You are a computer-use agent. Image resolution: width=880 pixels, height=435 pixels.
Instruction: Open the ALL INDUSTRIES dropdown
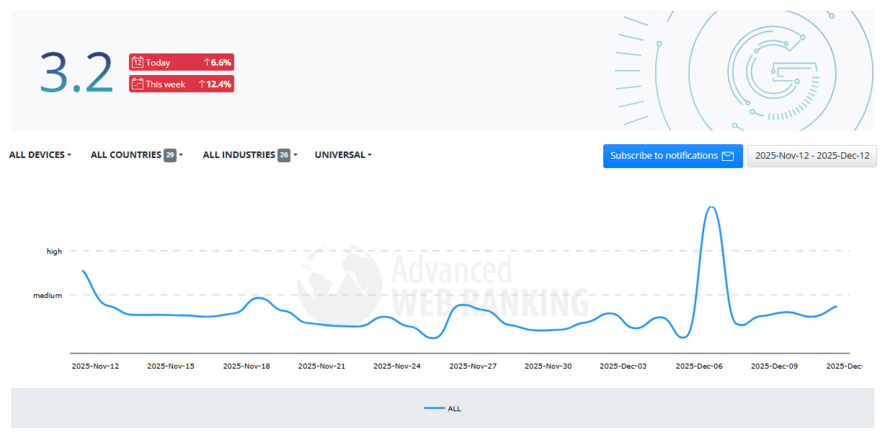click(250, 155)
